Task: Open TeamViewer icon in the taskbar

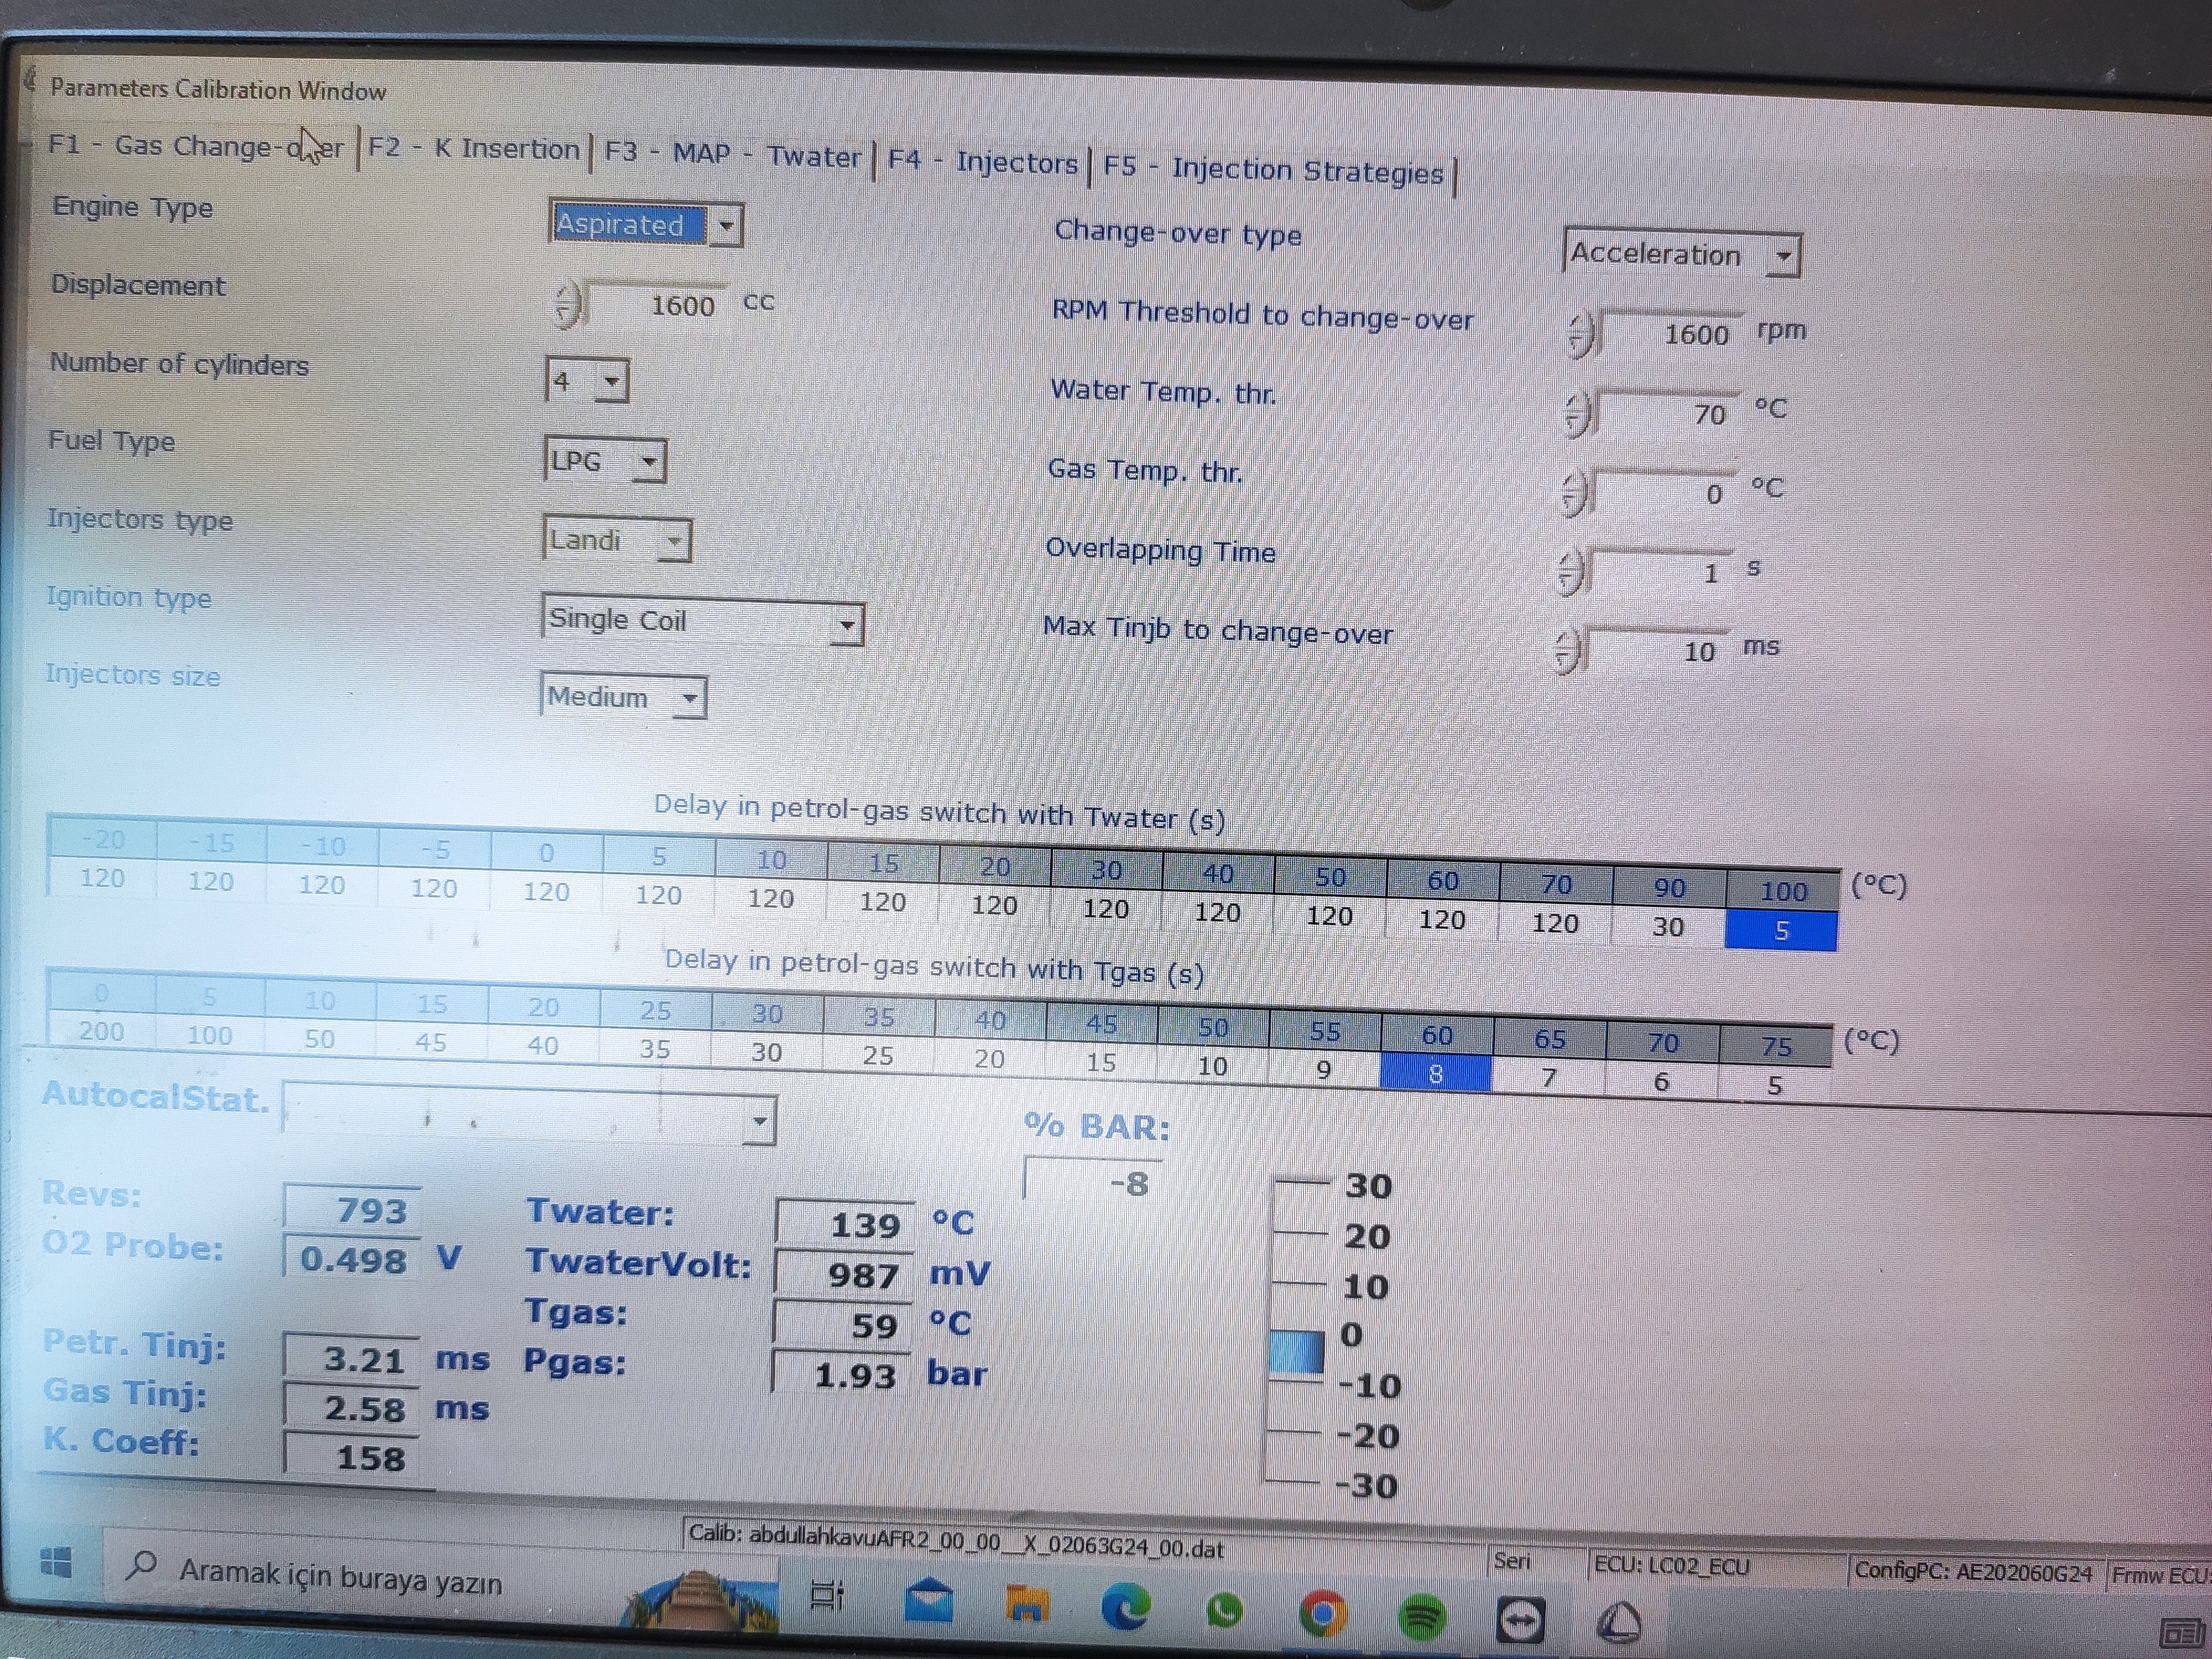Action: (x=1520, y=1620)
